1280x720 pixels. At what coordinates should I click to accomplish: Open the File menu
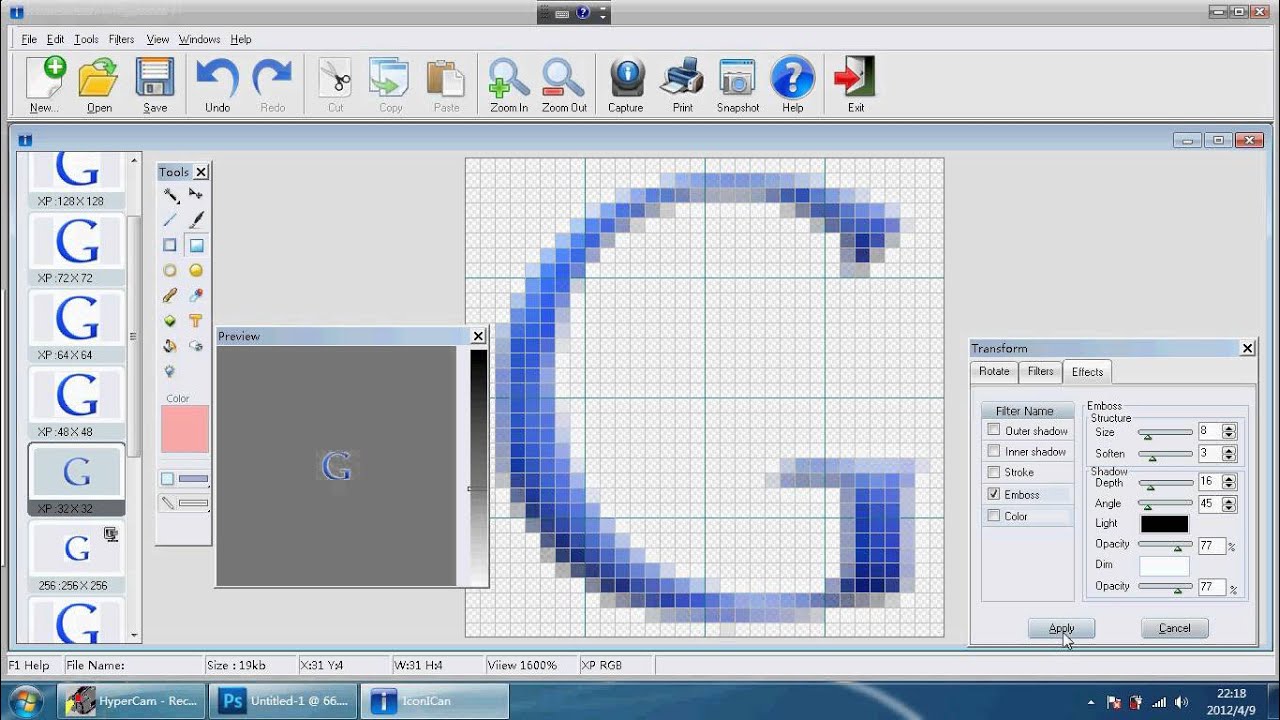point(29,39)
